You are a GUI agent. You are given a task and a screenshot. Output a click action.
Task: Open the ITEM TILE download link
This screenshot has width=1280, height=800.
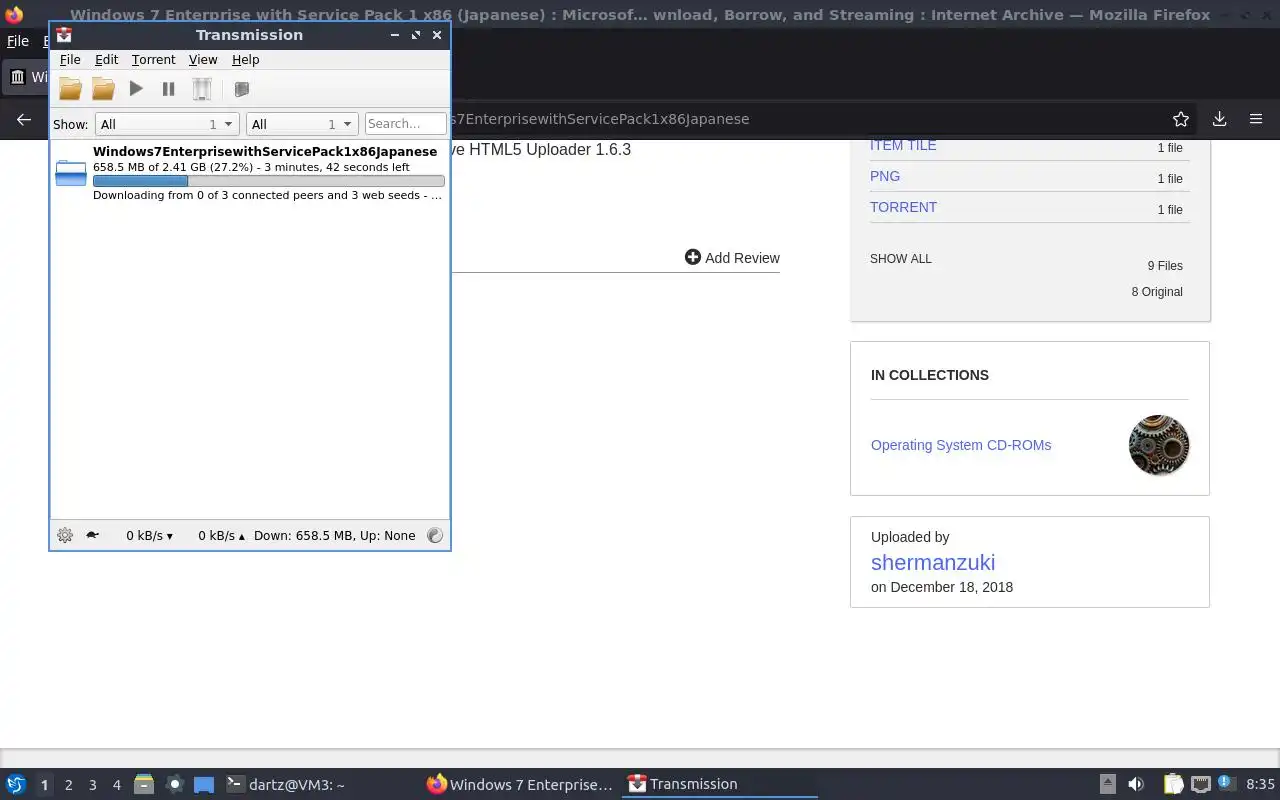[x=903, y=145]
